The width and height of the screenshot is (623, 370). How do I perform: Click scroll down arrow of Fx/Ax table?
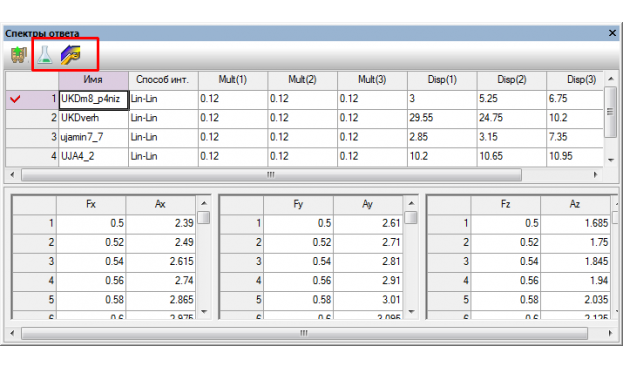tap(204, 312)
